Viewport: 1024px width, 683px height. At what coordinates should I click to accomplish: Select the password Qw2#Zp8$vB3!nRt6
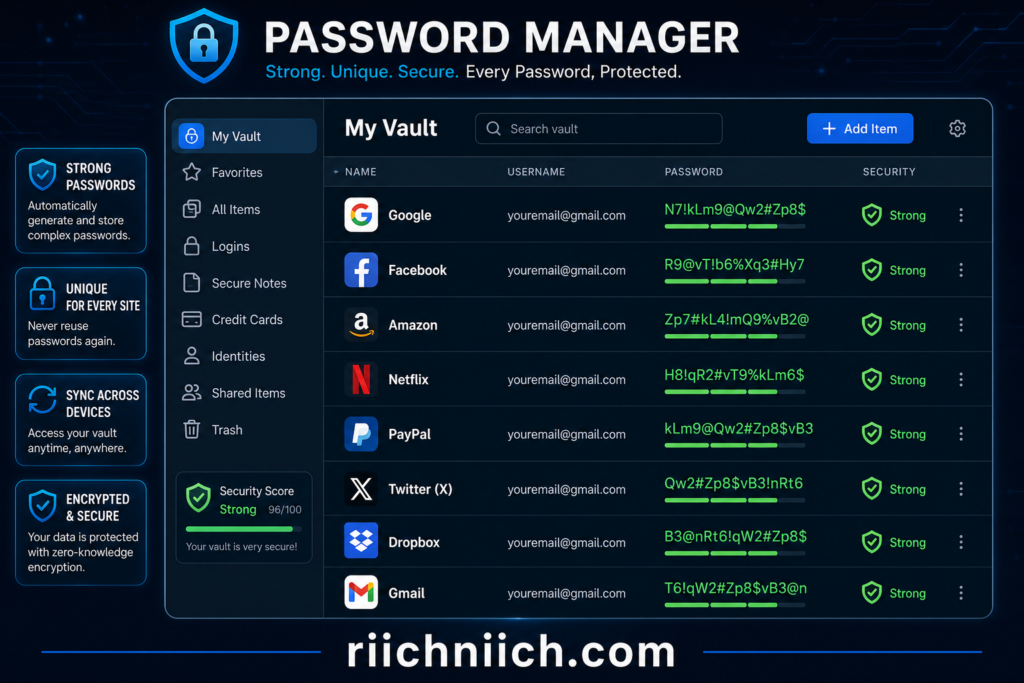(733, 483)
